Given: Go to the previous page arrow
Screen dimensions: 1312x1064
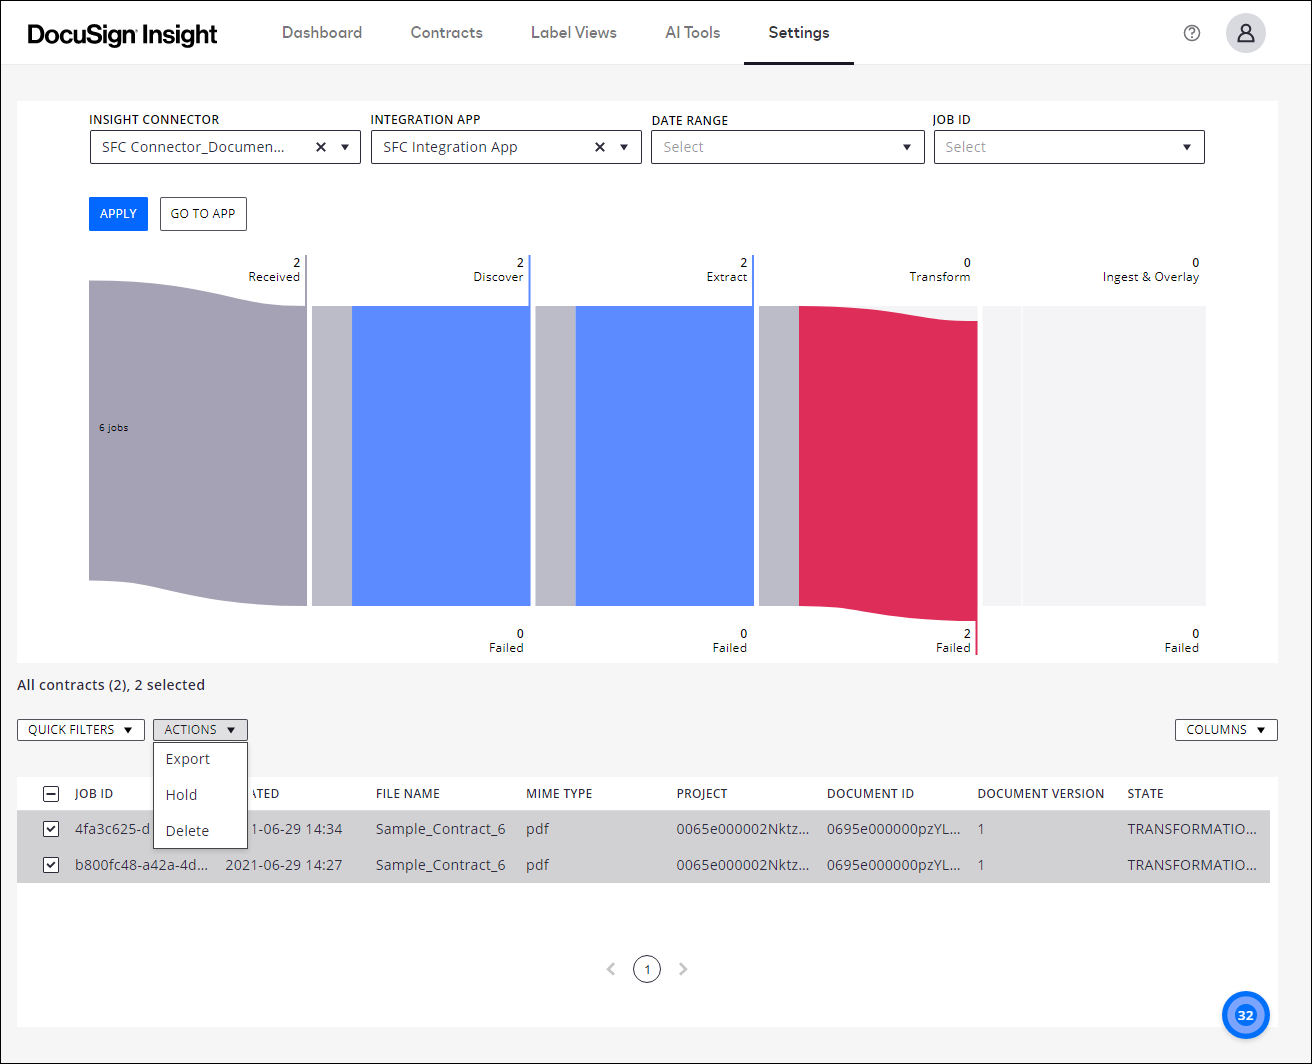Looking at the screenshot, I should pyautogui.click(x=611, y=969).
